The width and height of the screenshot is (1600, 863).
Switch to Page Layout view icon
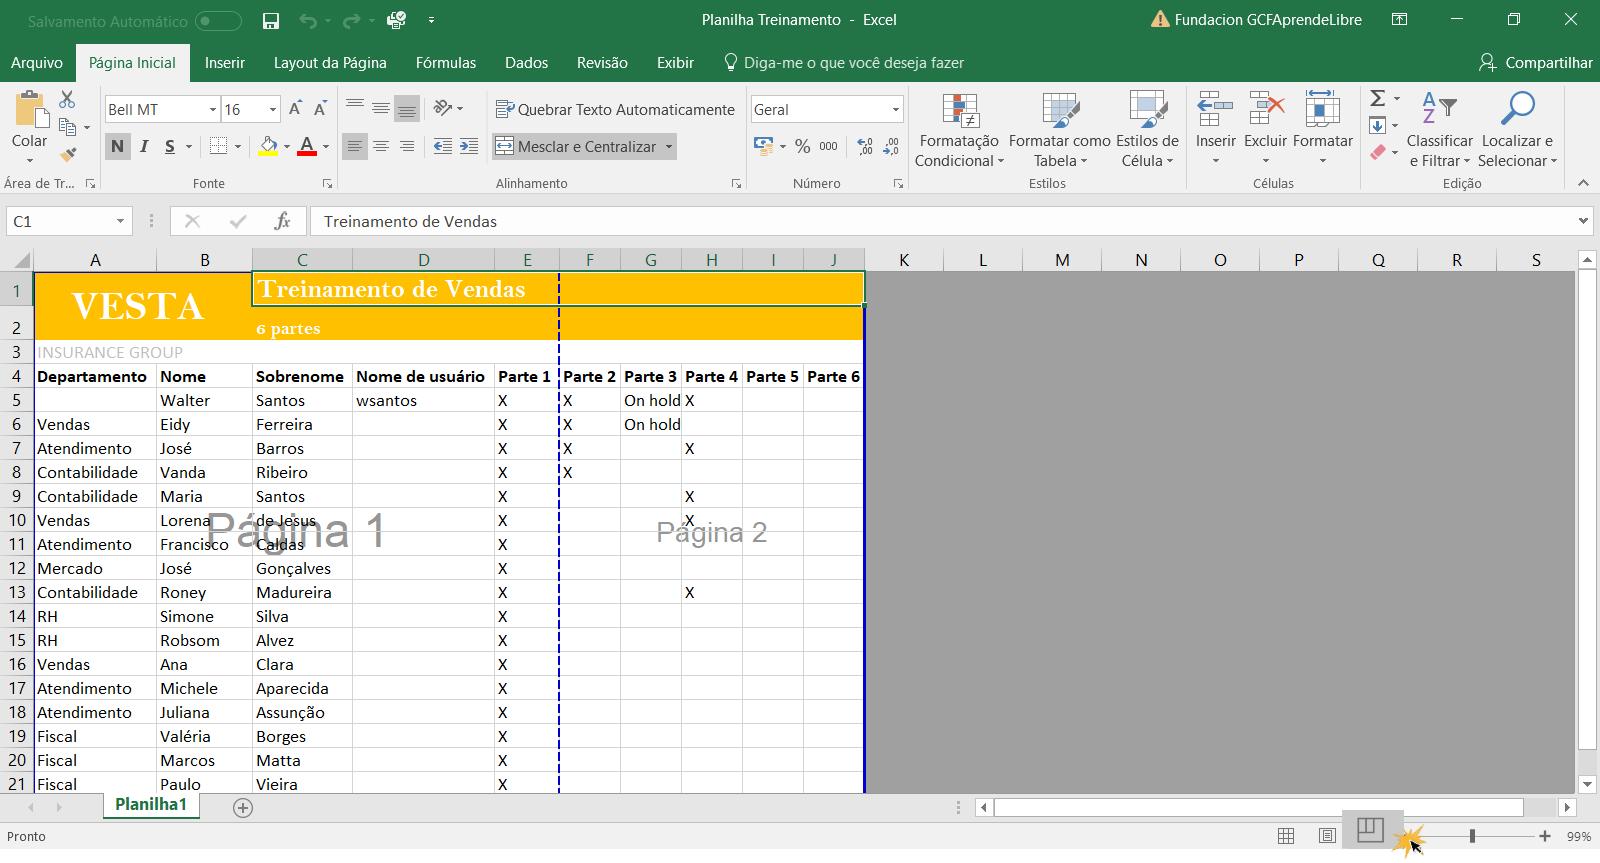tap(1327, 836)
